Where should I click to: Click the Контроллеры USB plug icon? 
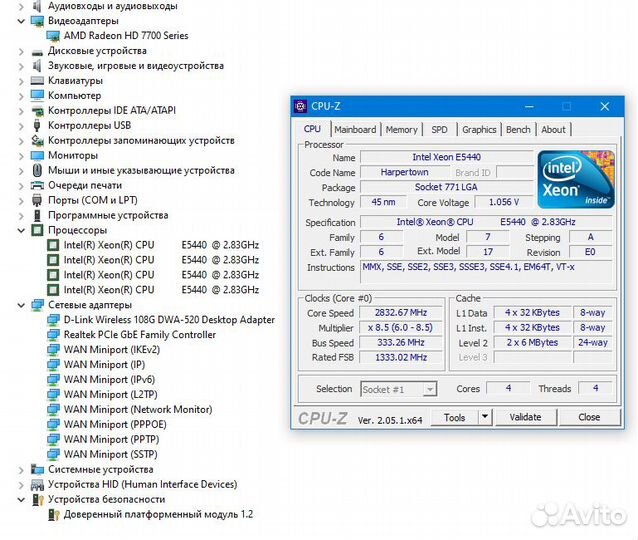(37, 125)
